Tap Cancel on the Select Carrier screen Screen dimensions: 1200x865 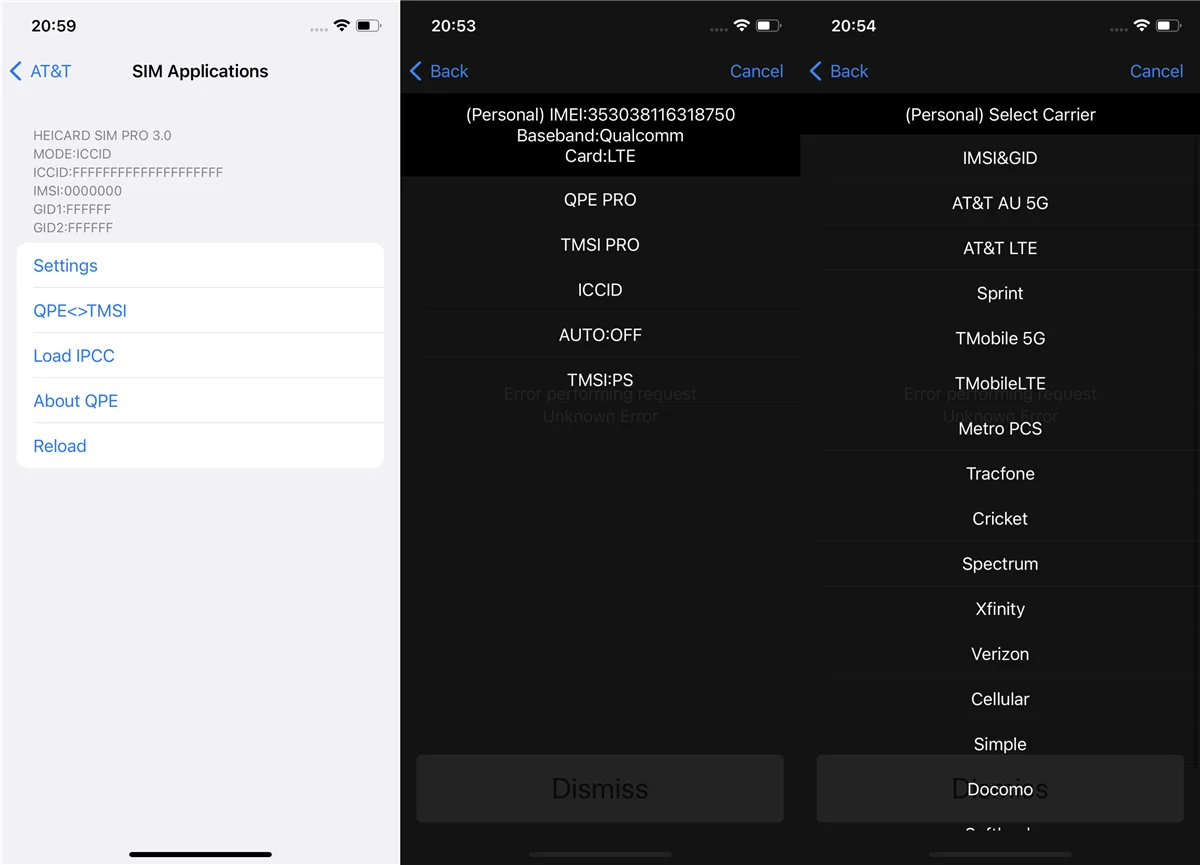pos(1156,71)
